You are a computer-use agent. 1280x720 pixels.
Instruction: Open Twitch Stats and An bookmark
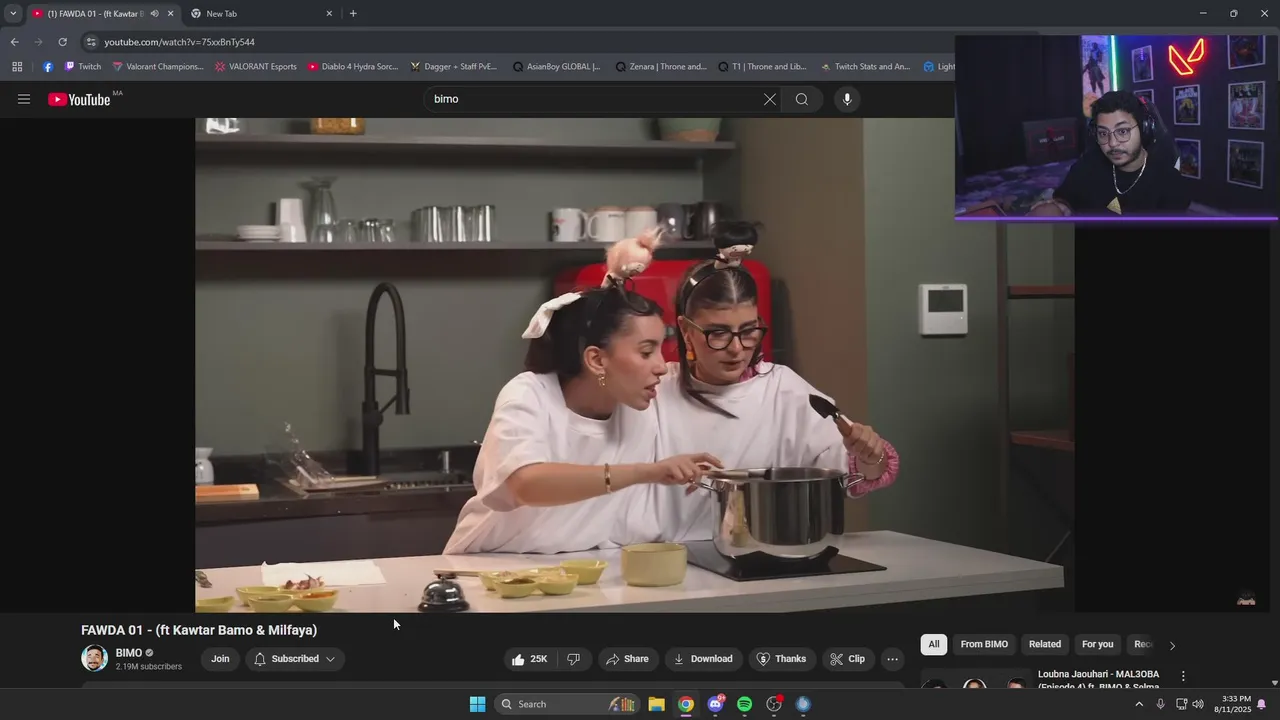(x=865, y=67)
